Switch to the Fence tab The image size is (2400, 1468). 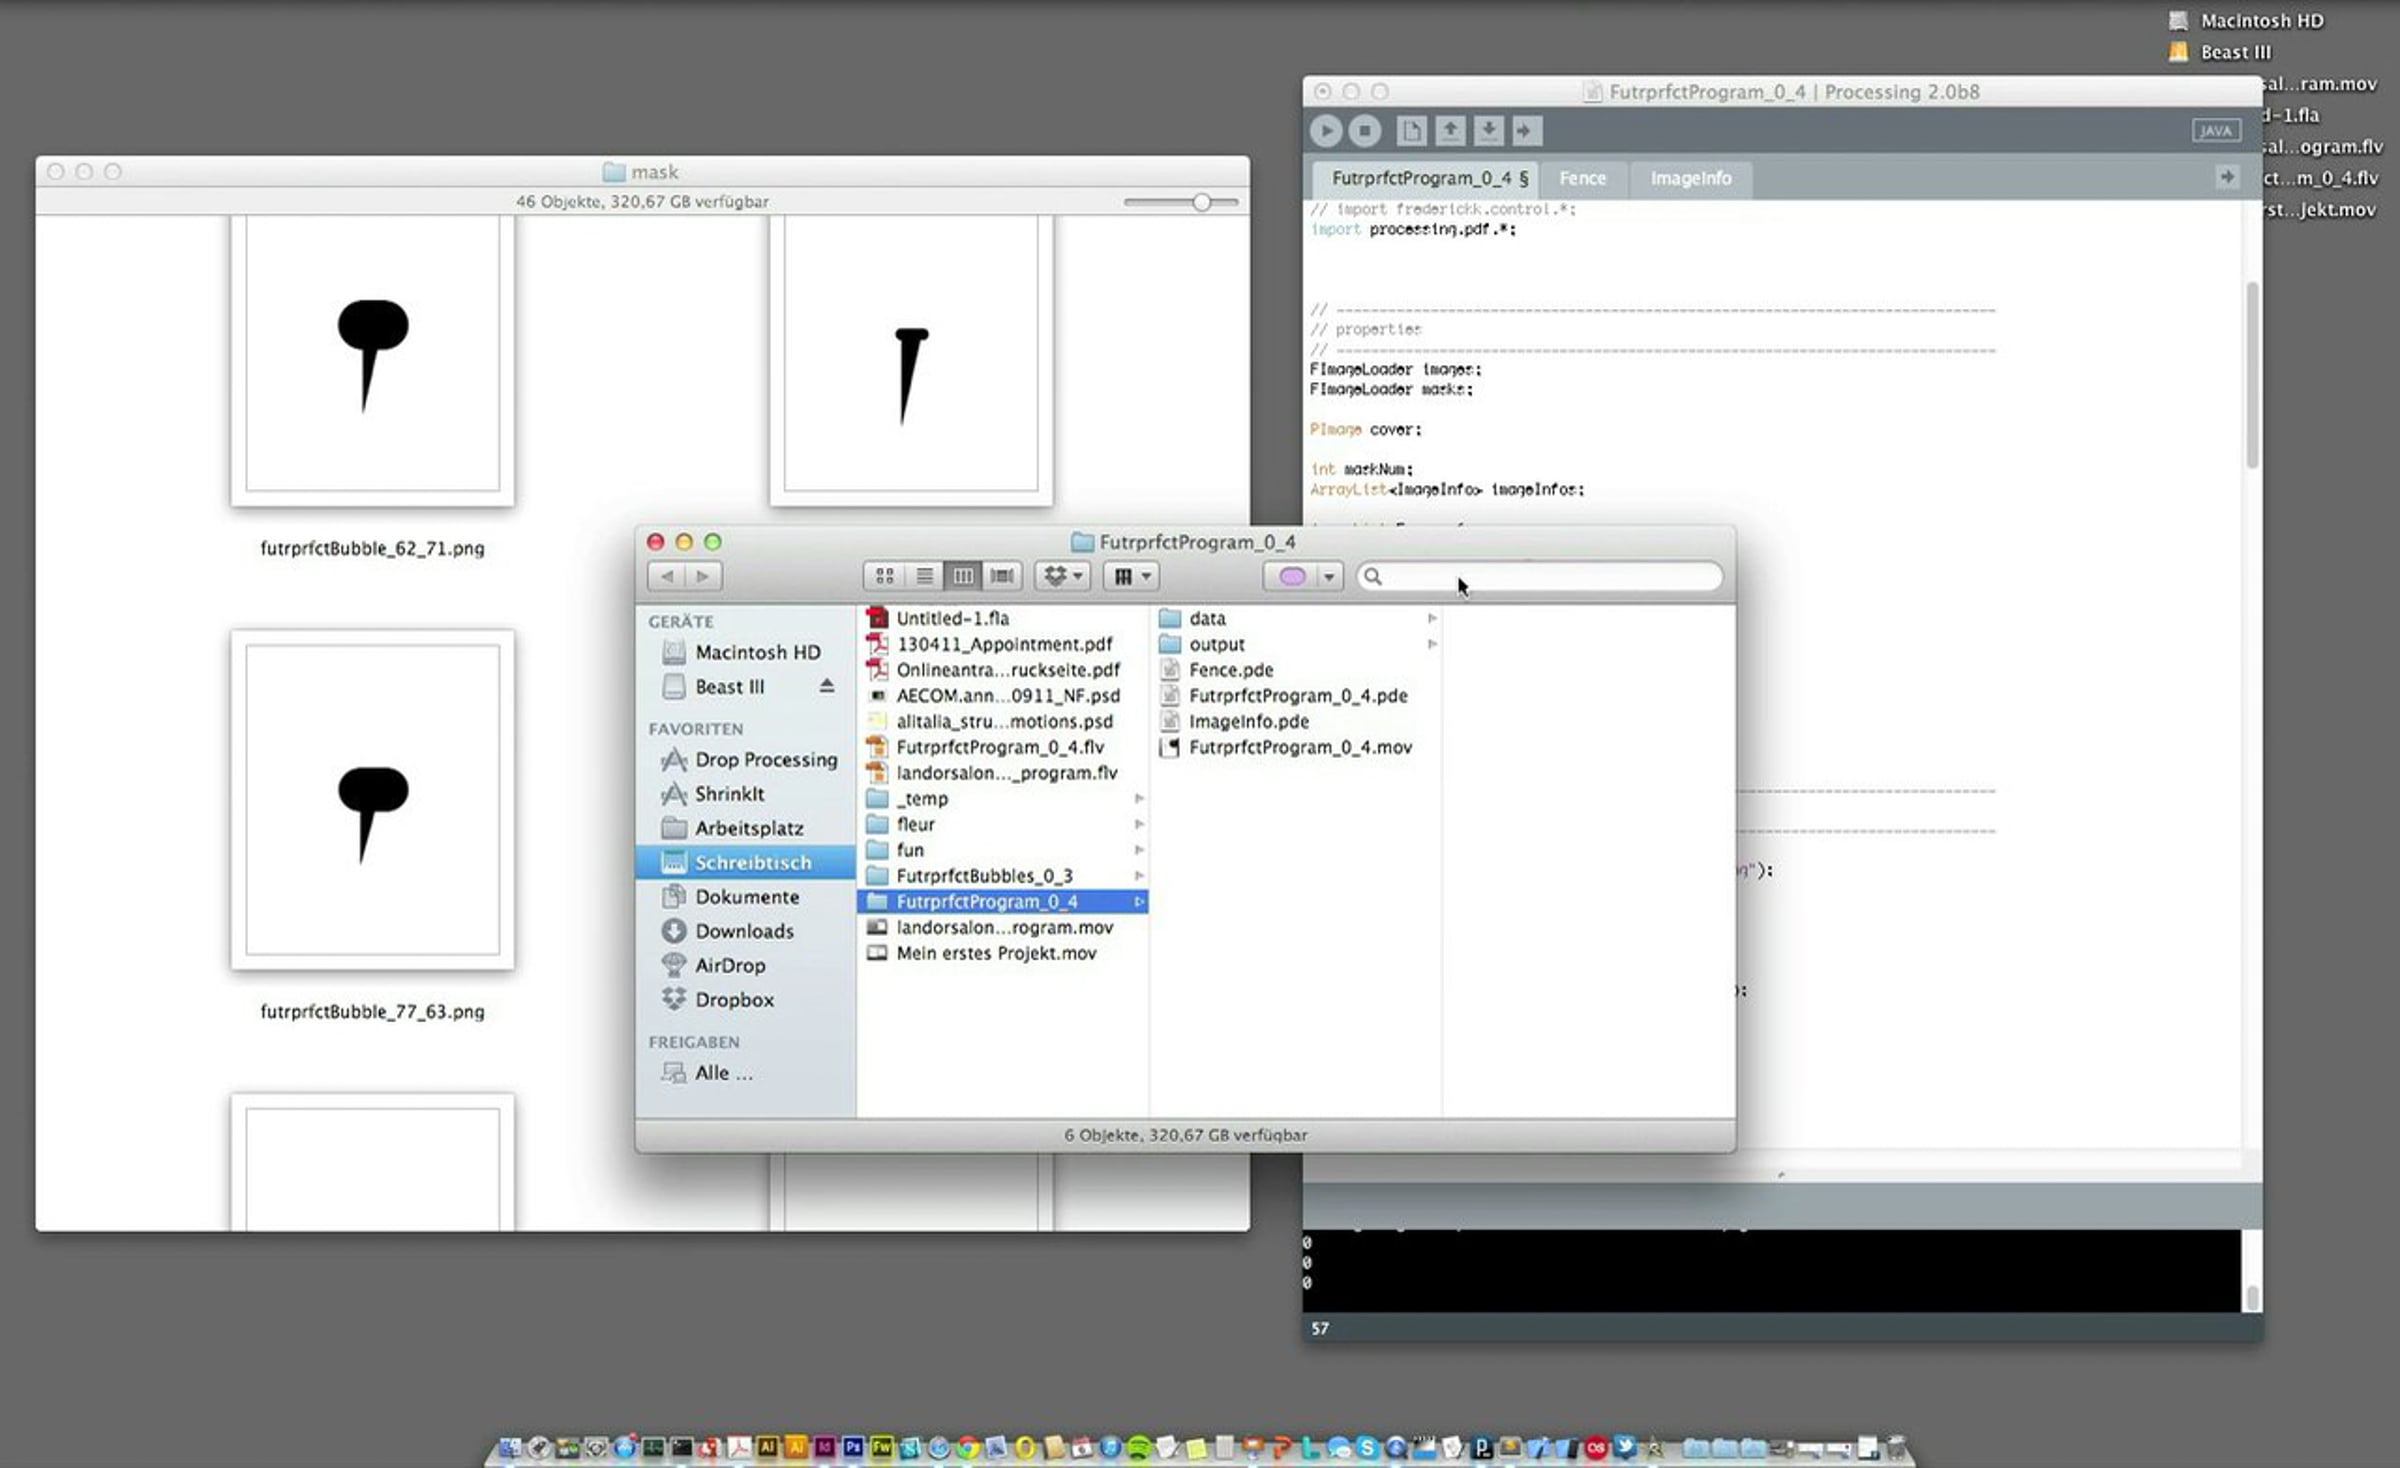(1582, 178)
